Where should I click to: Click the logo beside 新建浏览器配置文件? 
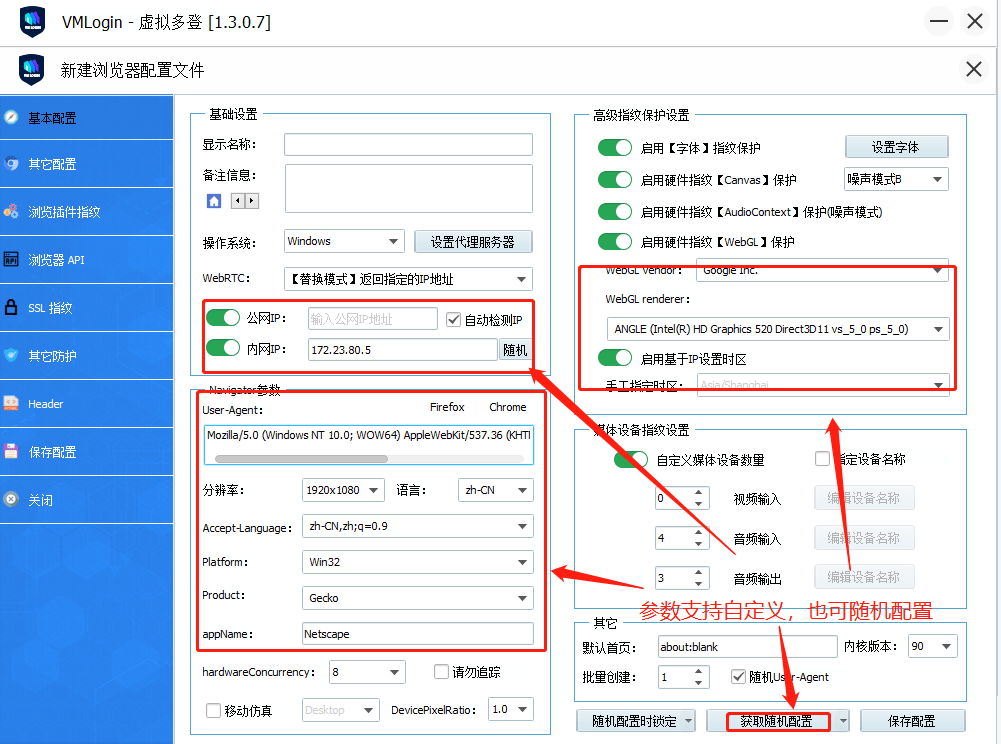(x=31, y=70)
